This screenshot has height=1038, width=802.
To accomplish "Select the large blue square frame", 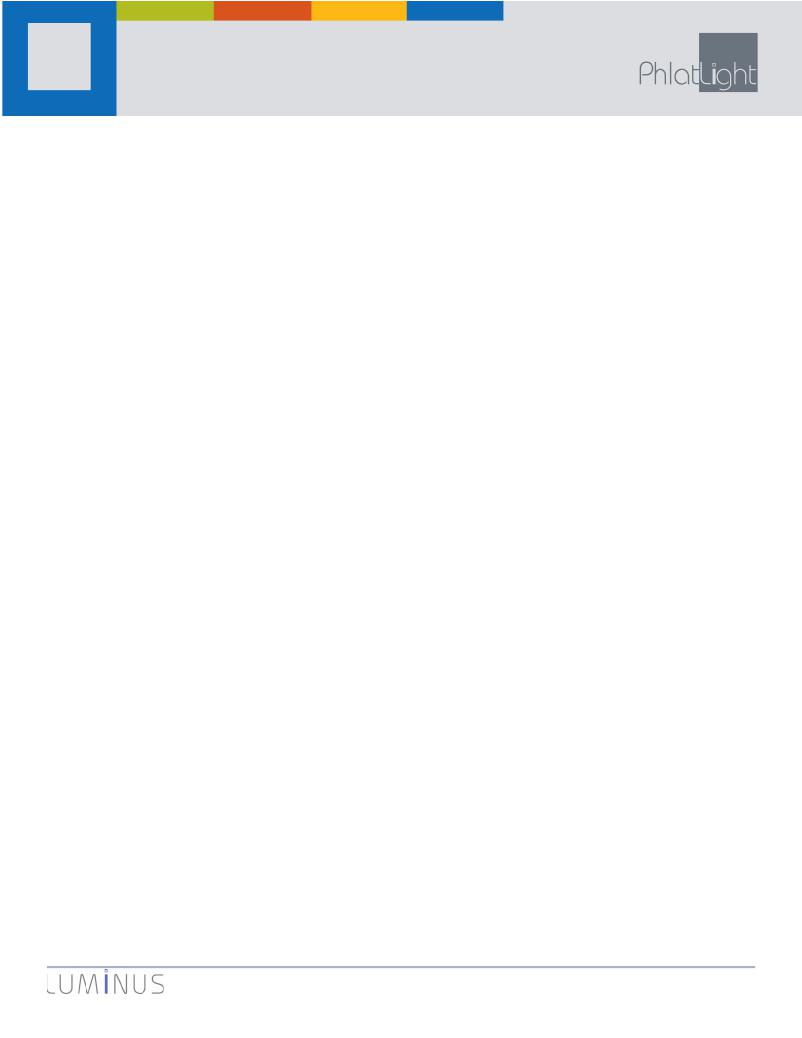I will [59, 58].
